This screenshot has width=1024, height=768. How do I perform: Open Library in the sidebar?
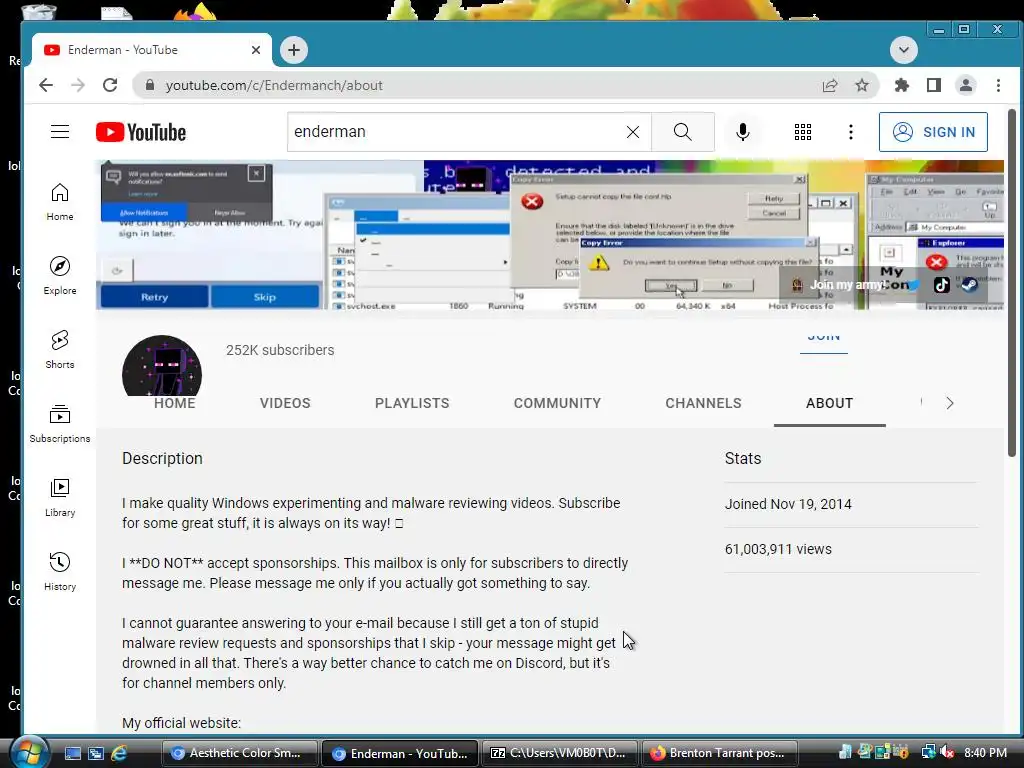[x=60, y=498]
